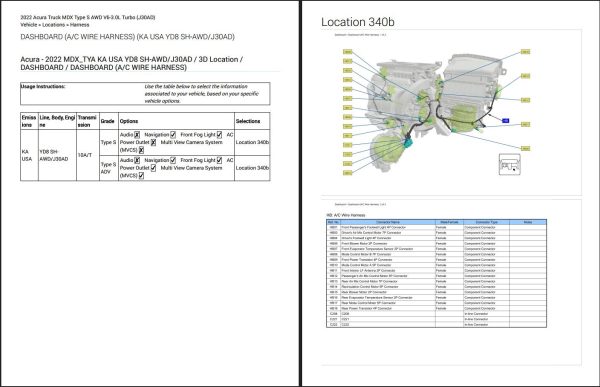Click the blue callout label in harness diagram
600x387 pixels.
click(505, 121)
